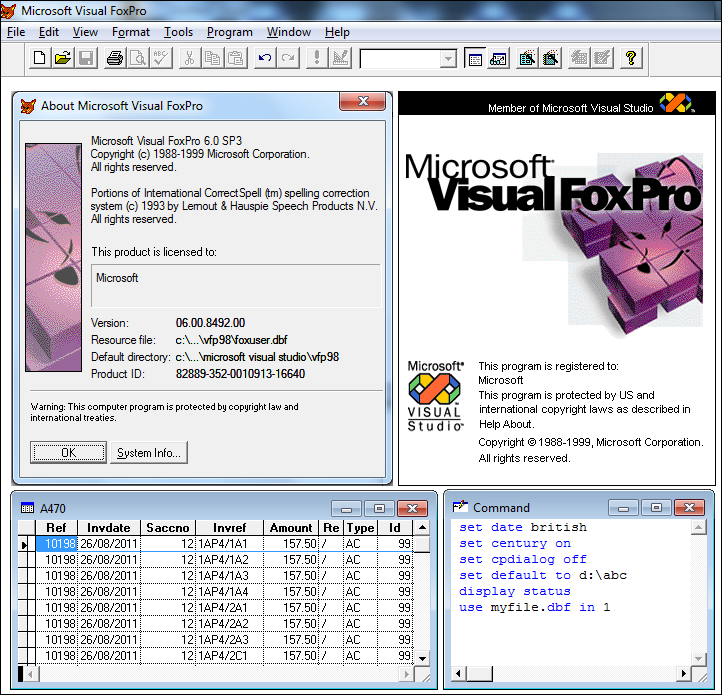Click the Type column header

tap(361, 528)
